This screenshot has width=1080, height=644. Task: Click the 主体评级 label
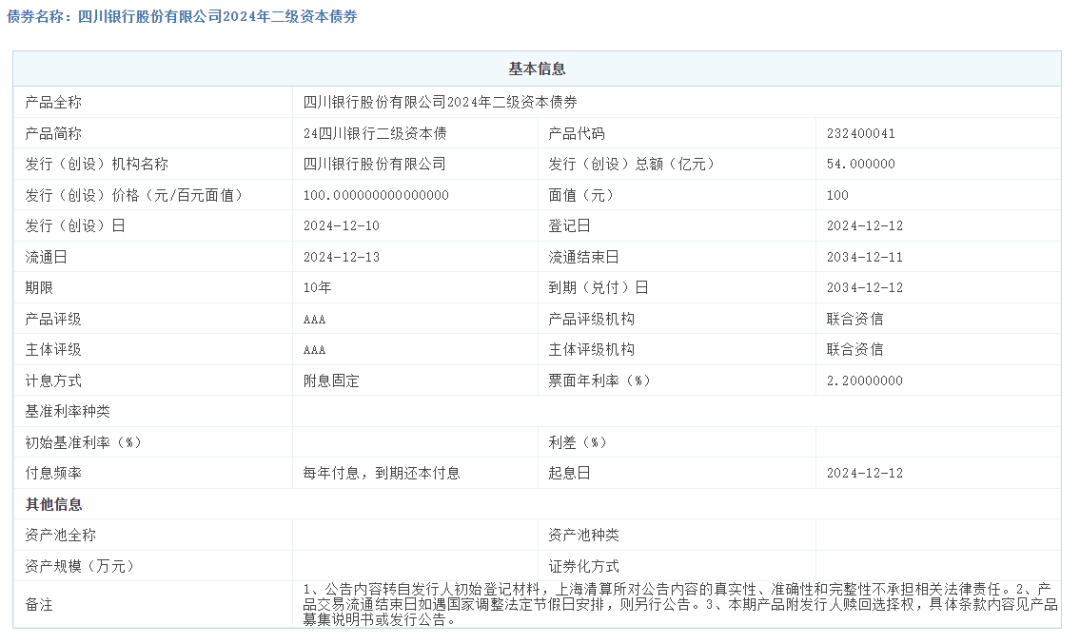pyautogui.click(x=53, y=350)
